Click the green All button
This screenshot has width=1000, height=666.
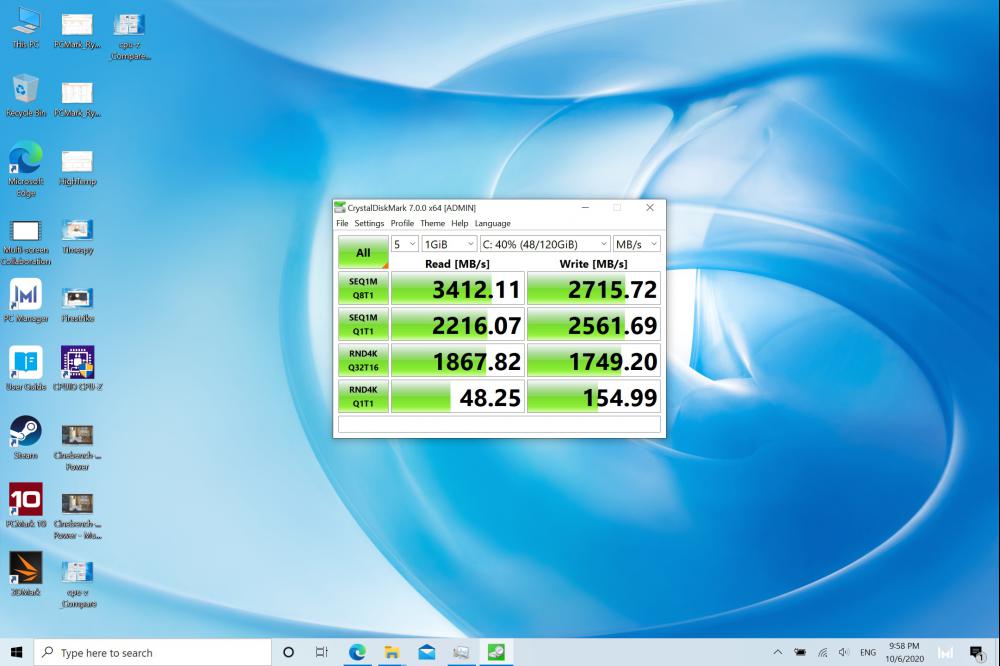tap(363, 252)
